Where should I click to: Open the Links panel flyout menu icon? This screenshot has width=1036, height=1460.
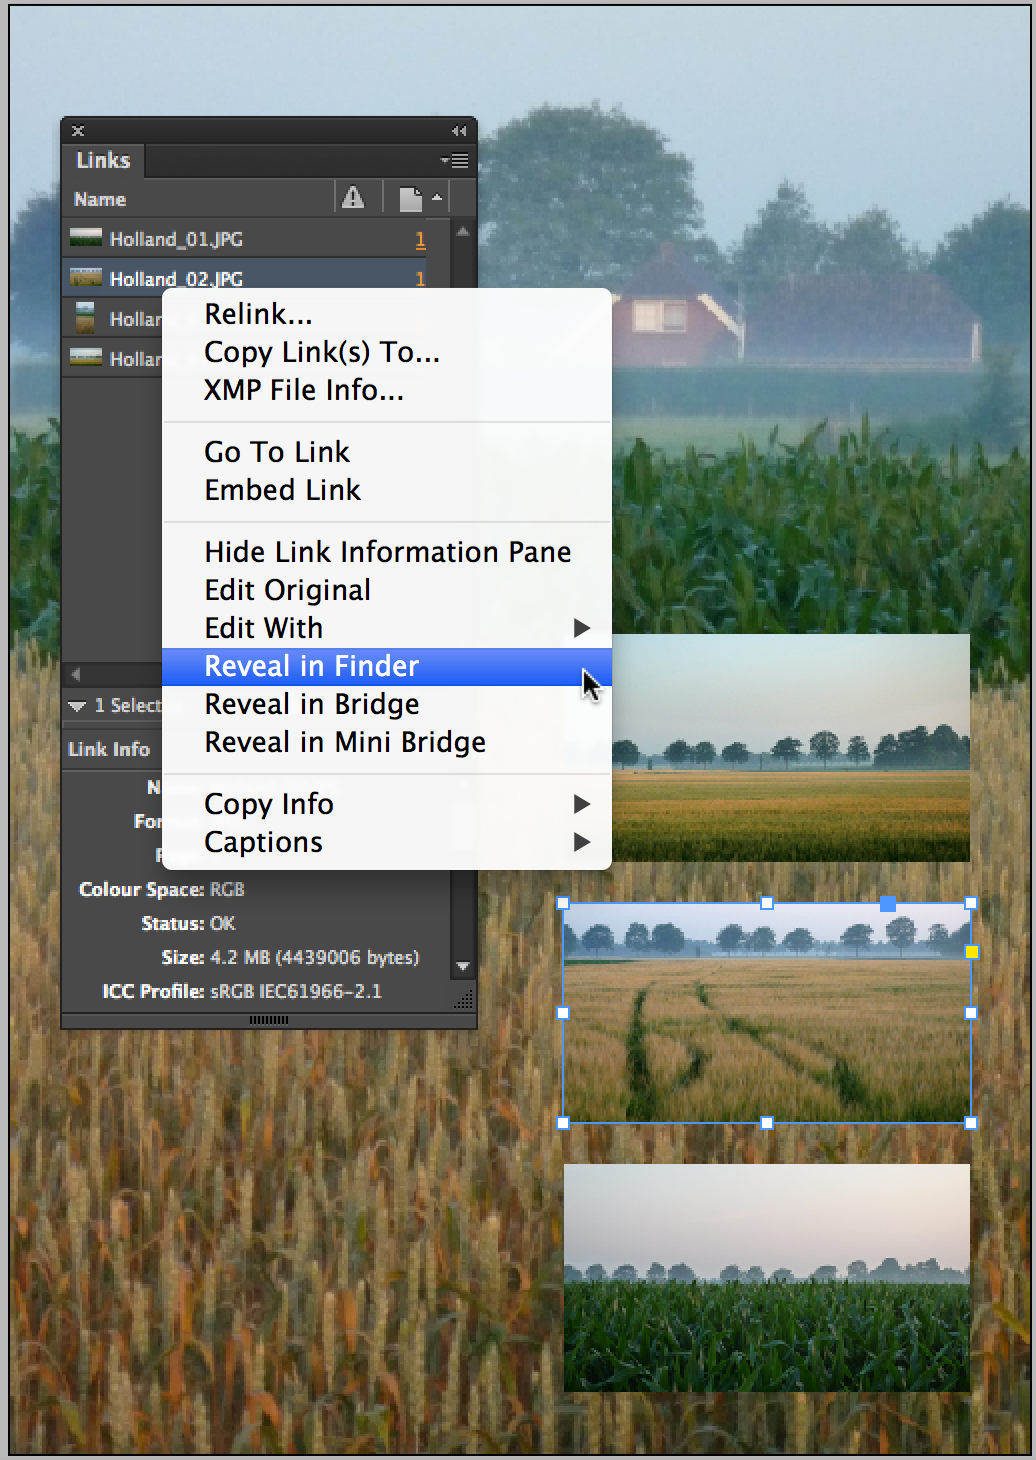[x=455, y=160]
